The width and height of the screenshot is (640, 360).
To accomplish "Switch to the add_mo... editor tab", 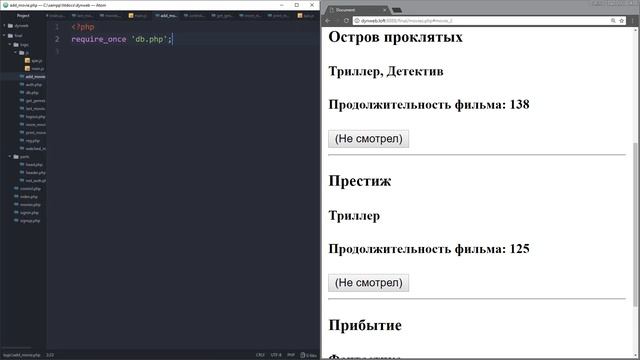I will (x=167, y=16).
